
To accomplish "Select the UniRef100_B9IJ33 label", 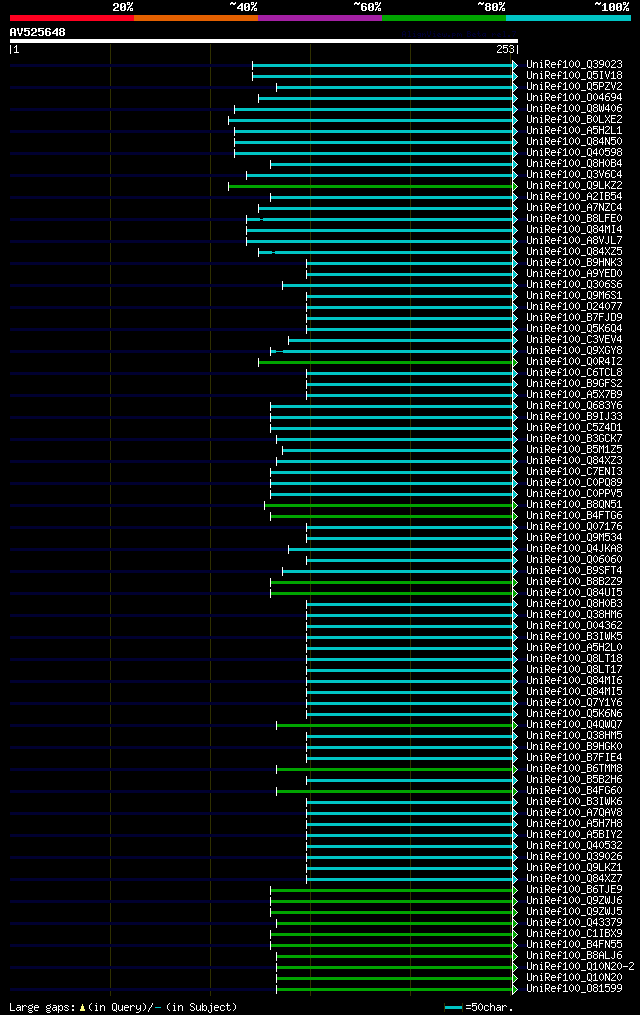I will (574, 417).
